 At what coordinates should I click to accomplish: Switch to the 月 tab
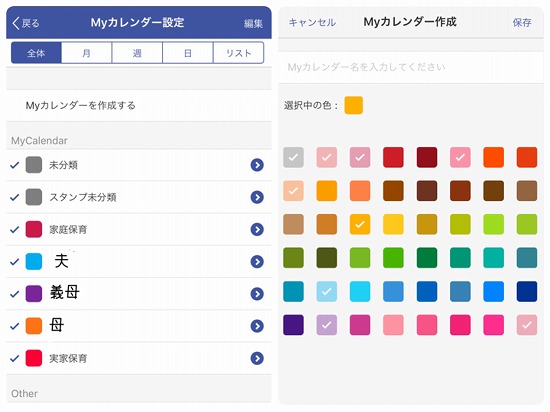point(87,53)
